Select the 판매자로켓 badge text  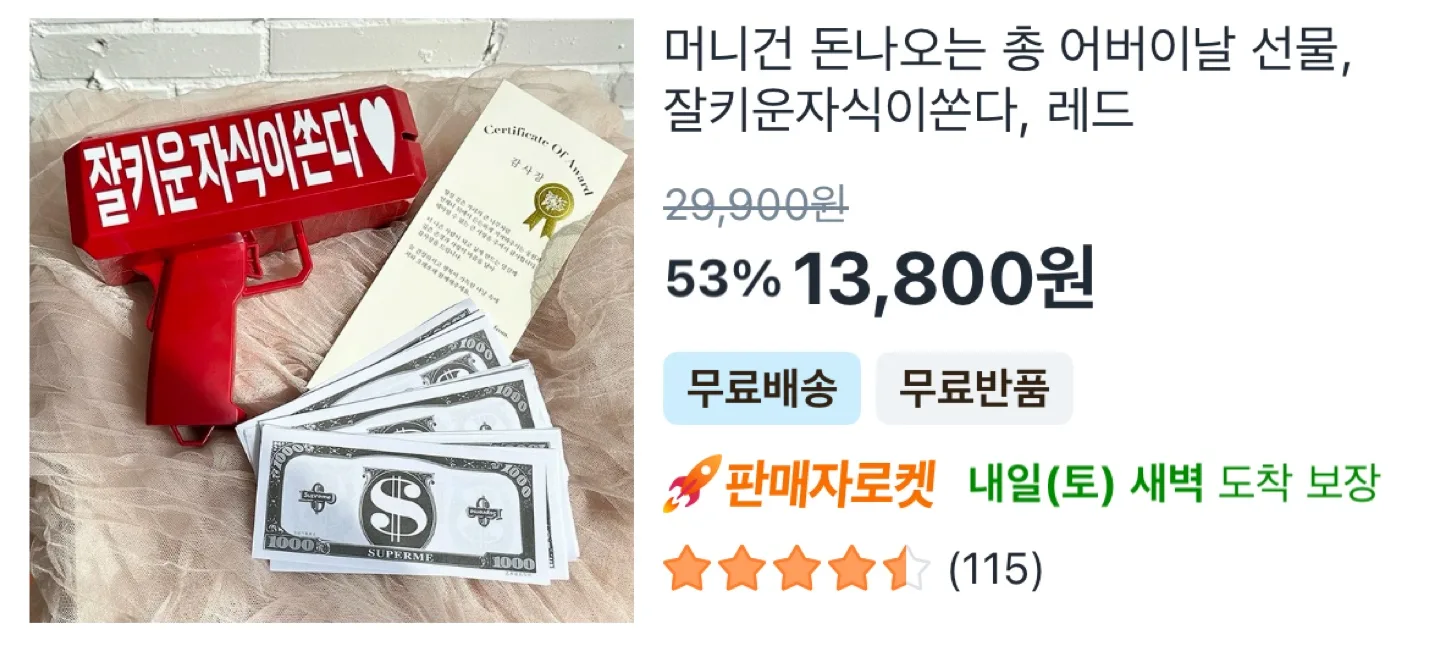coord(830,485)
